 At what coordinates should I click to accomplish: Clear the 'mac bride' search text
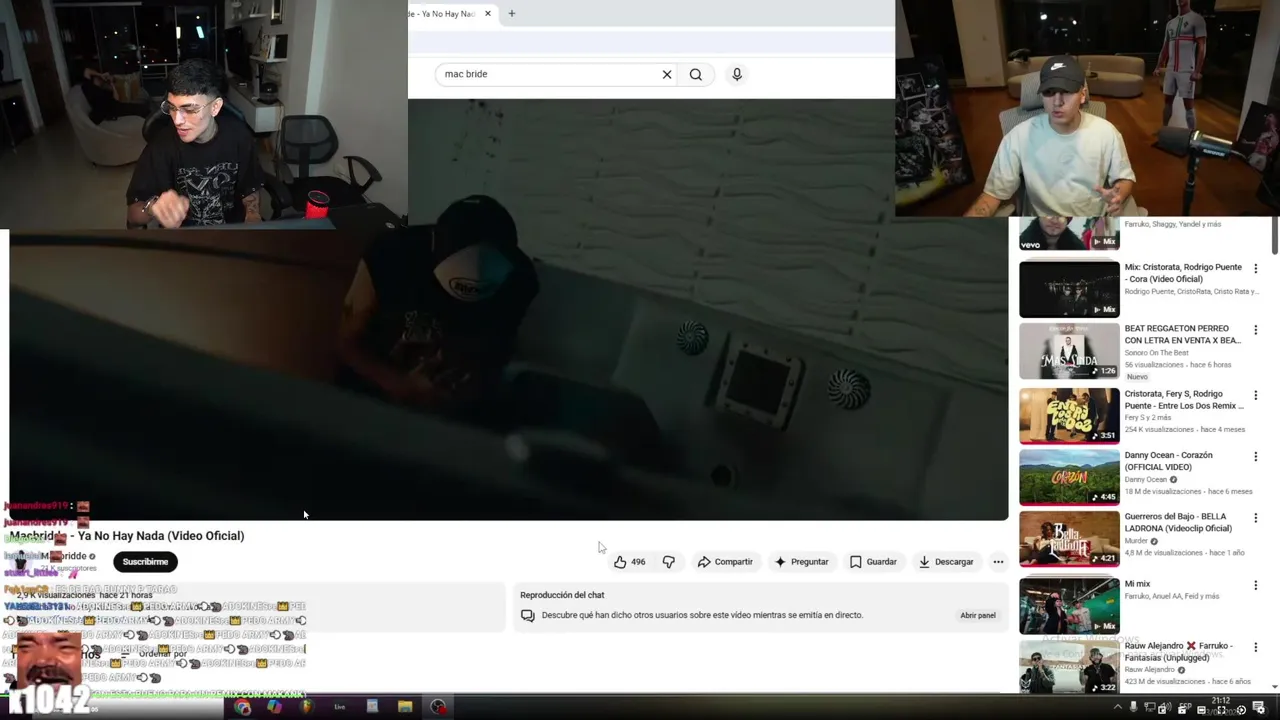(x=667, y=74)
